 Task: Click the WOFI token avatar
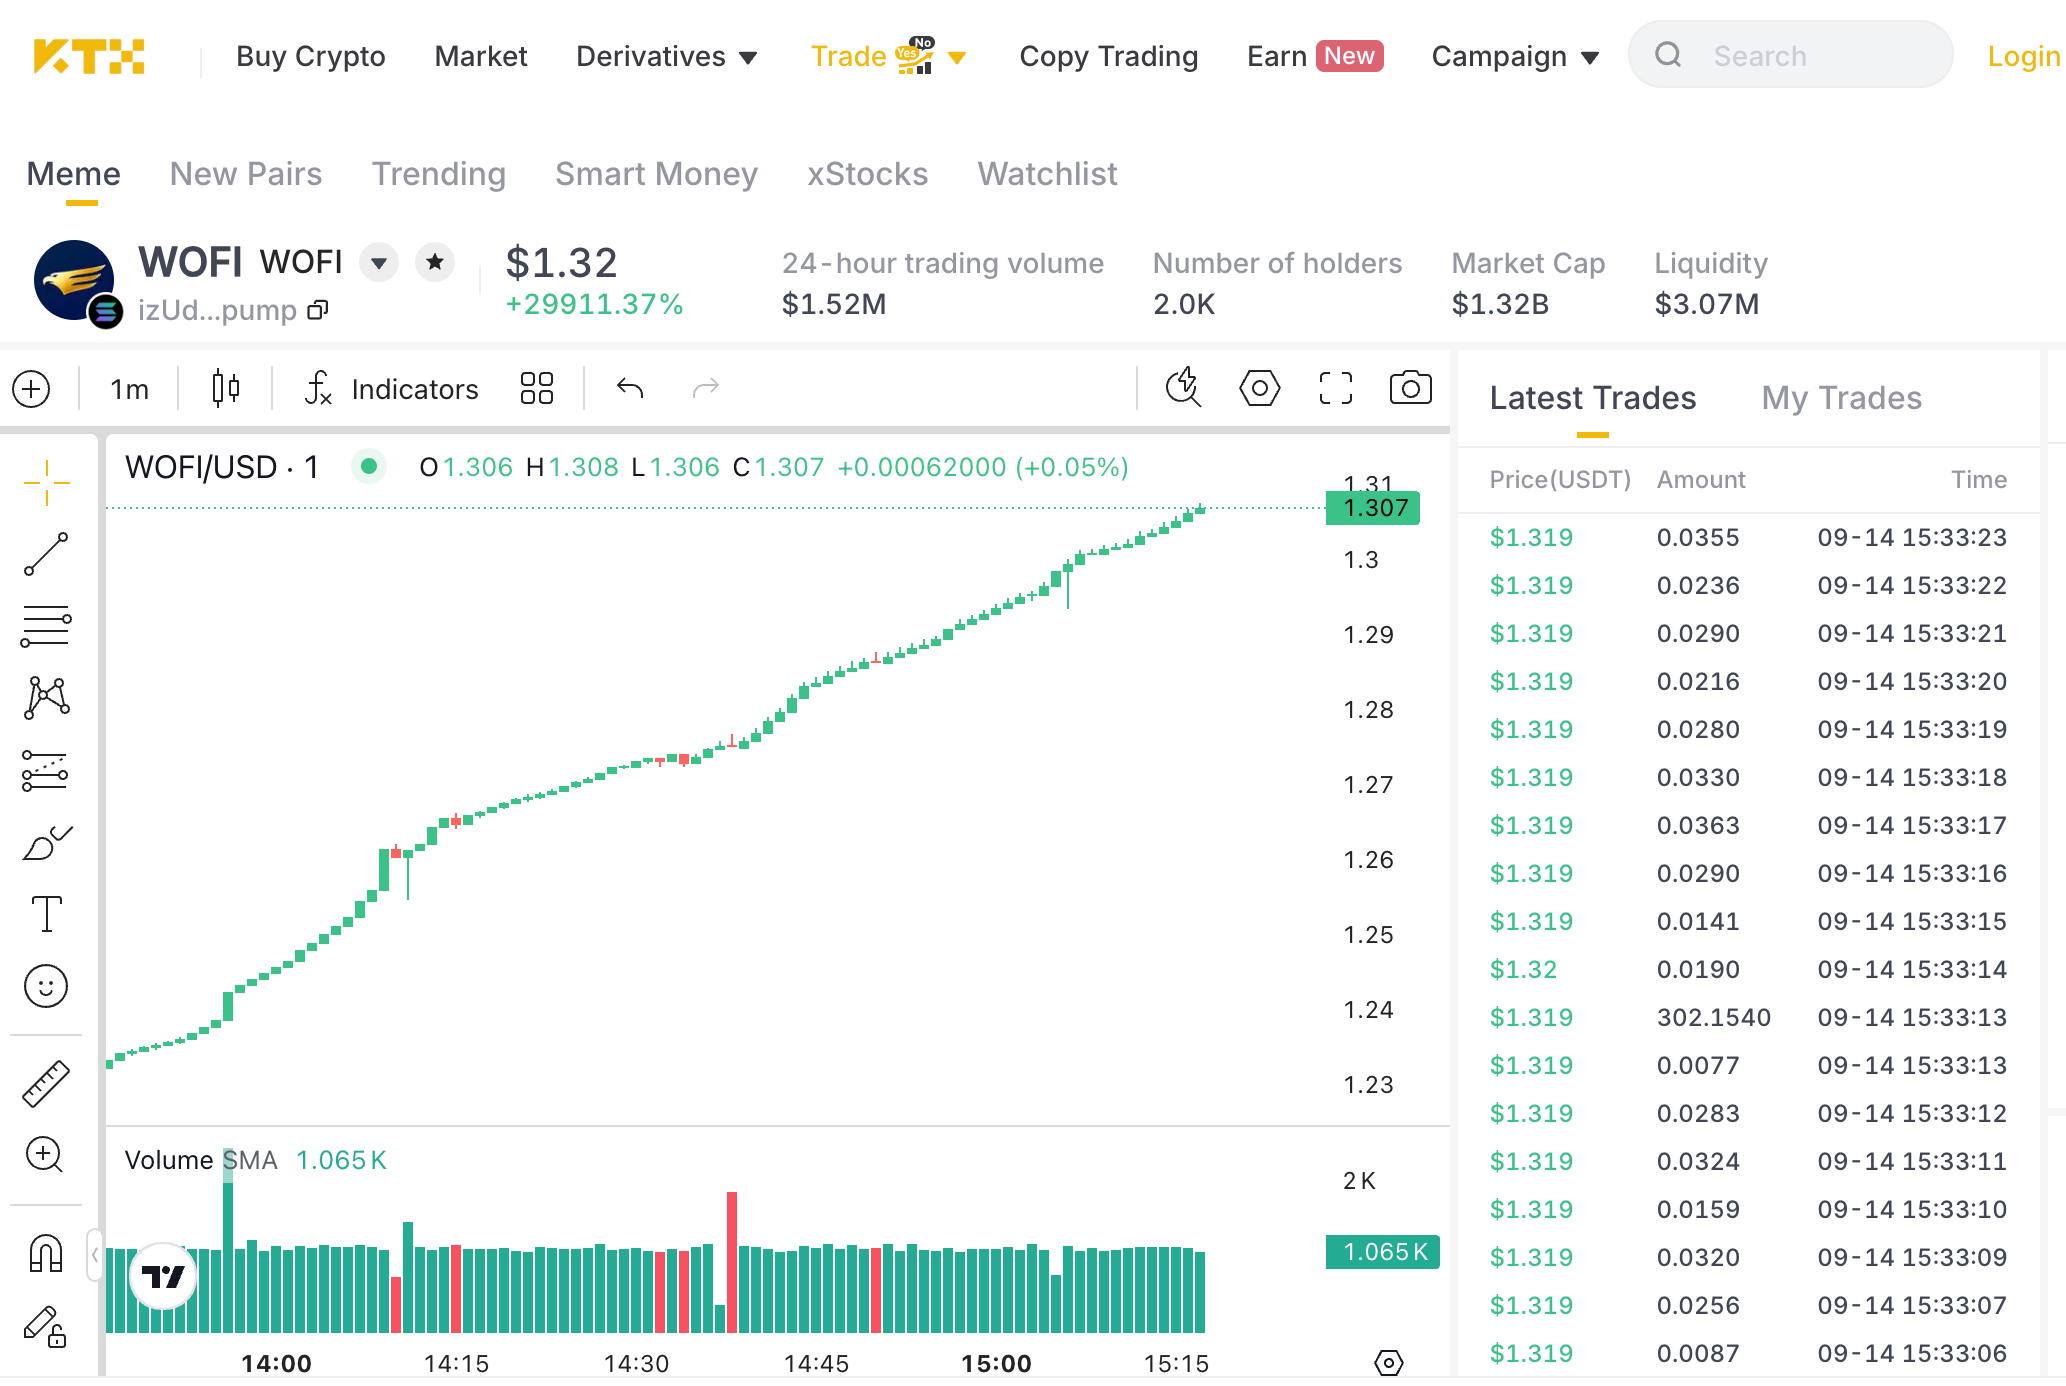(x=74, y=280)
